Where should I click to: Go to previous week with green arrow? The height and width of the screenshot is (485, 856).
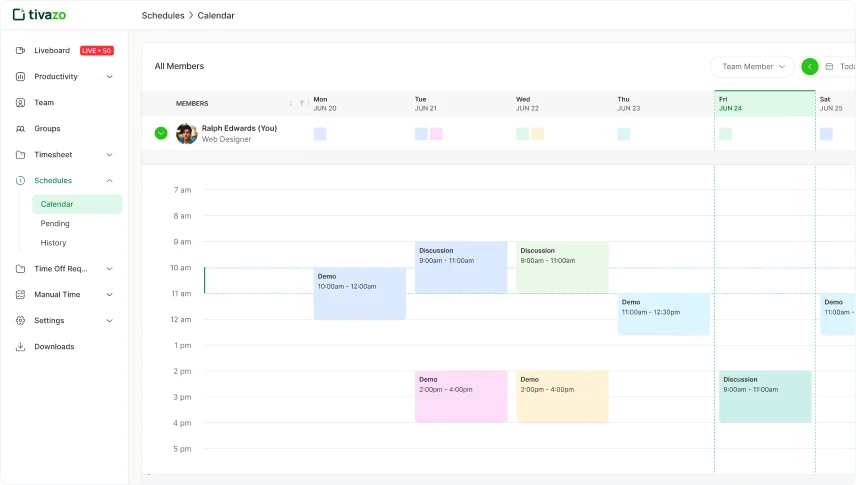click(x=810, y=67)
